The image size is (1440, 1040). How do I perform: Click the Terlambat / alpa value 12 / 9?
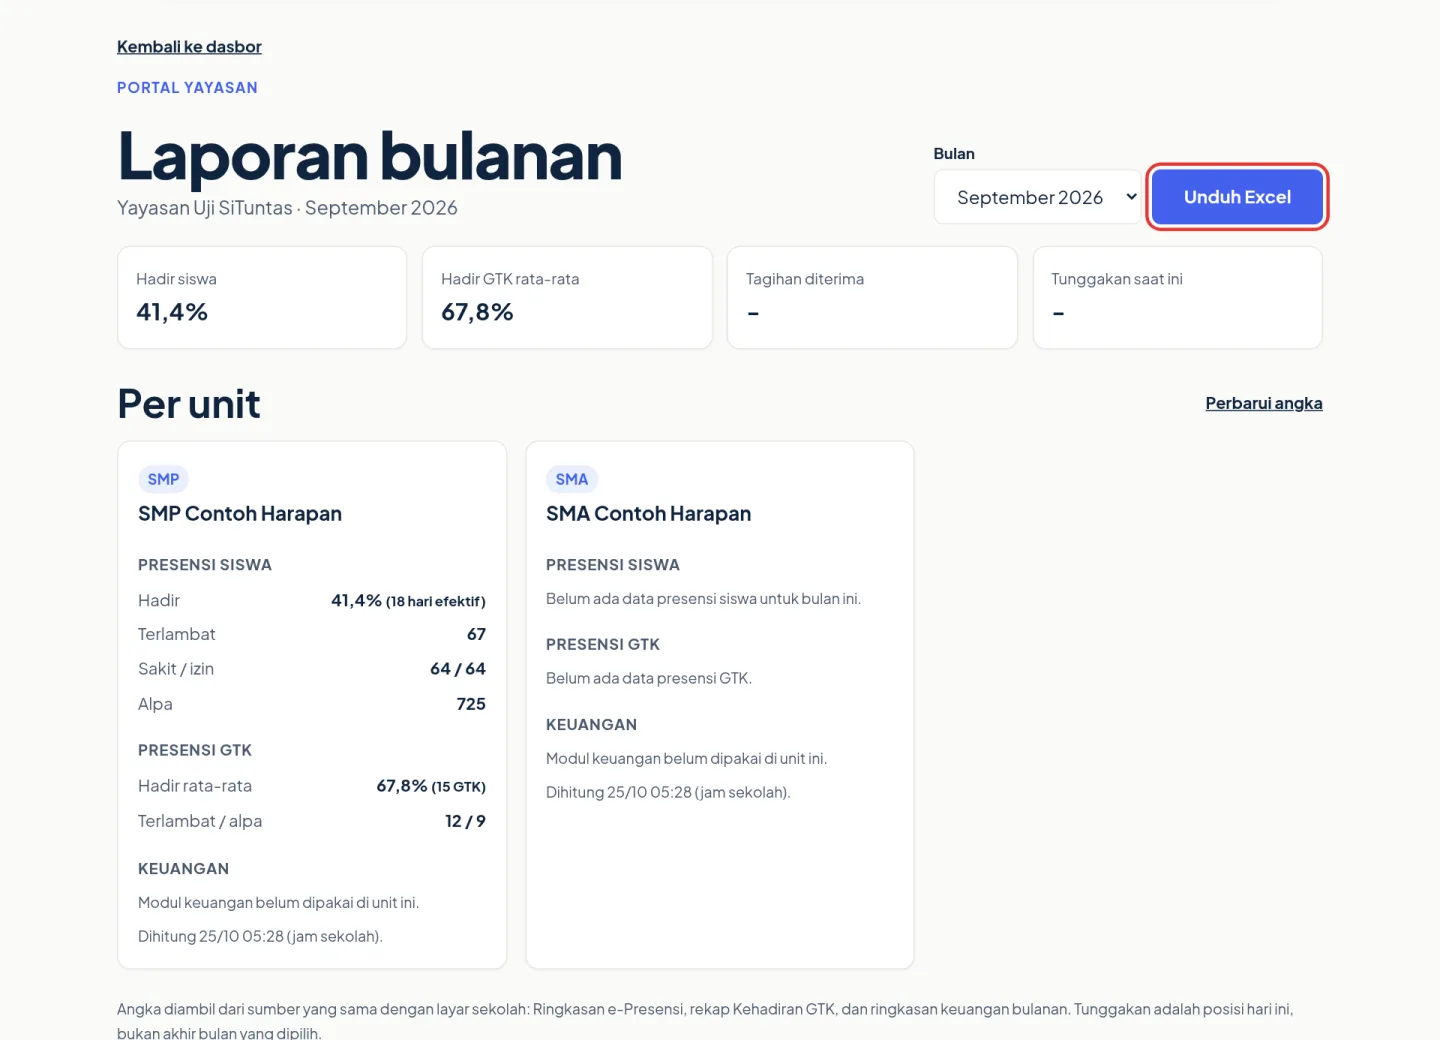point(465,821)
